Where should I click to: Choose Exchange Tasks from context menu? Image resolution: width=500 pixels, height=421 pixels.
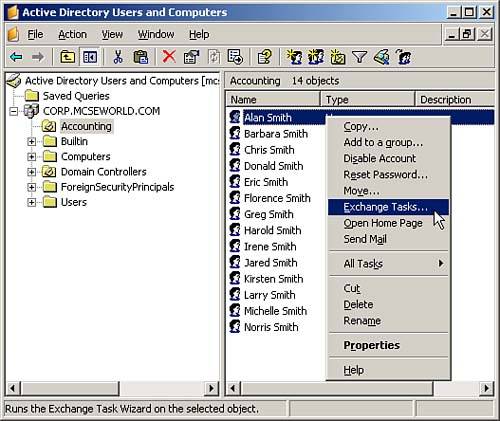(x=388, y=207)
